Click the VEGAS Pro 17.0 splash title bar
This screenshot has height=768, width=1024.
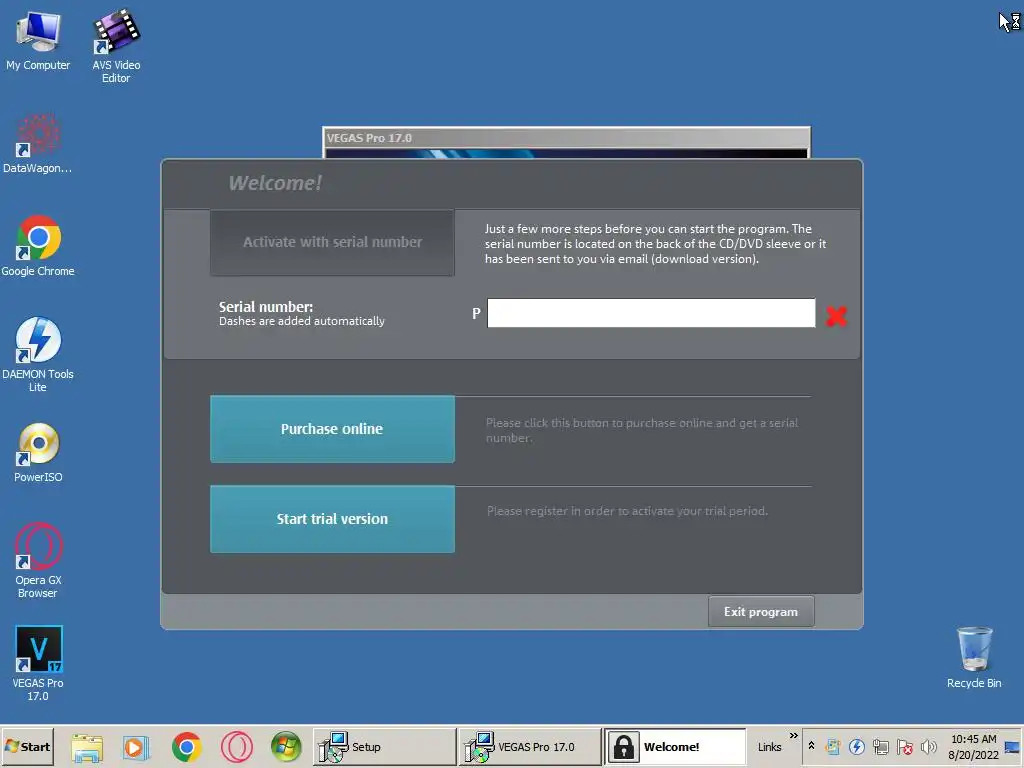click(x=566, y=138)
